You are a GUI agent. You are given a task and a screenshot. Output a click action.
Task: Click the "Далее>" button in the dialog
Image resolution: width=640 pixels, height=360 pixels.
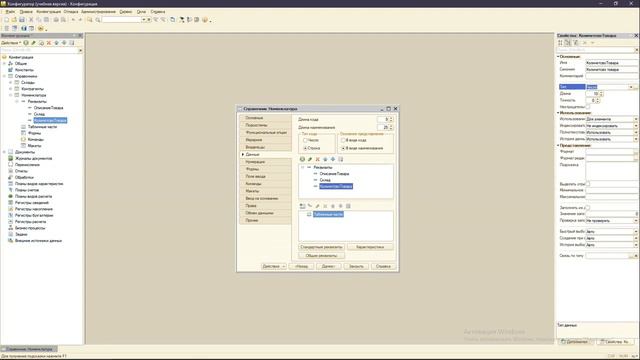[328, 266]
